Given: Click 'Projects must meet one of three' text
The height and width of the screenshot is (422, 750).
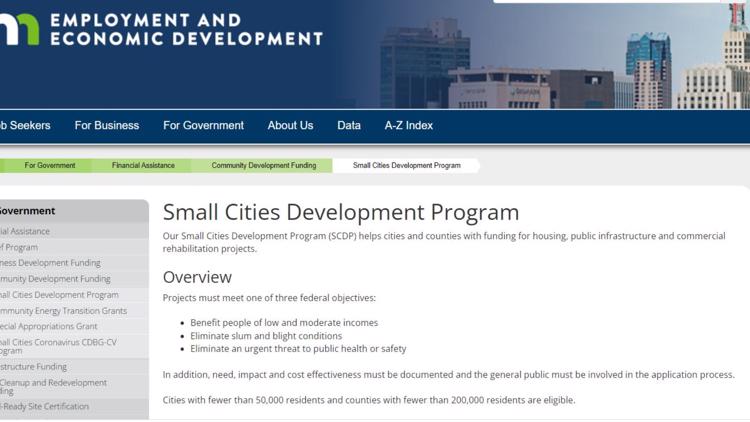Looking at the screenshot, I should [269, 298].
